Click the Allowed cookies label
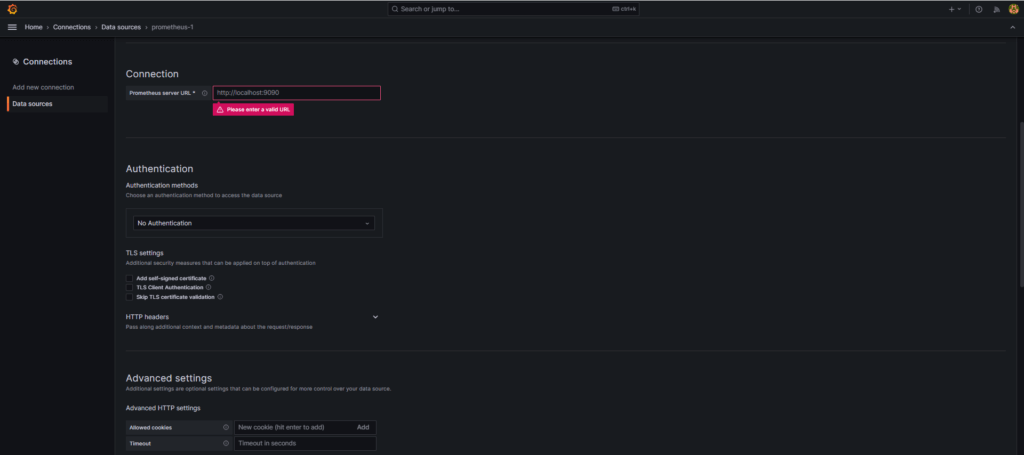This screenshot has height=455, width=1024. 151,428
